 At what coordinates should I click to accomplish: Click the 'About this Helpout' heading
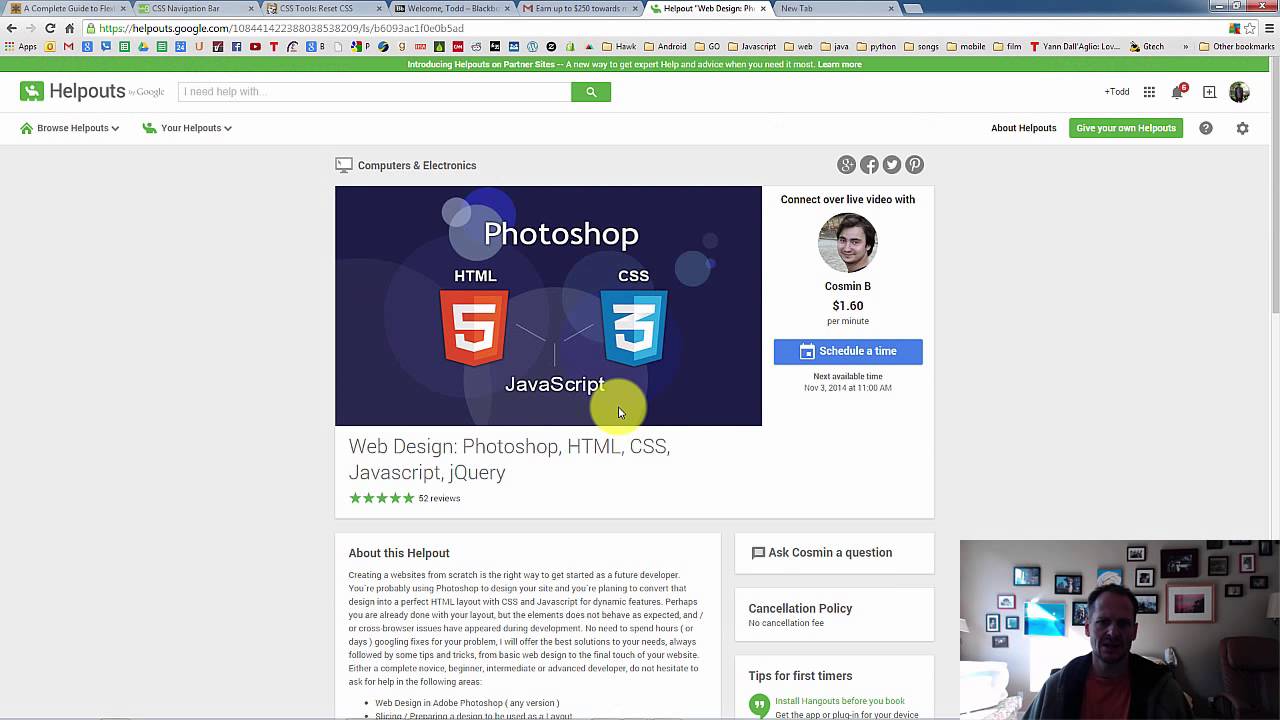click(x=399, y=553)
